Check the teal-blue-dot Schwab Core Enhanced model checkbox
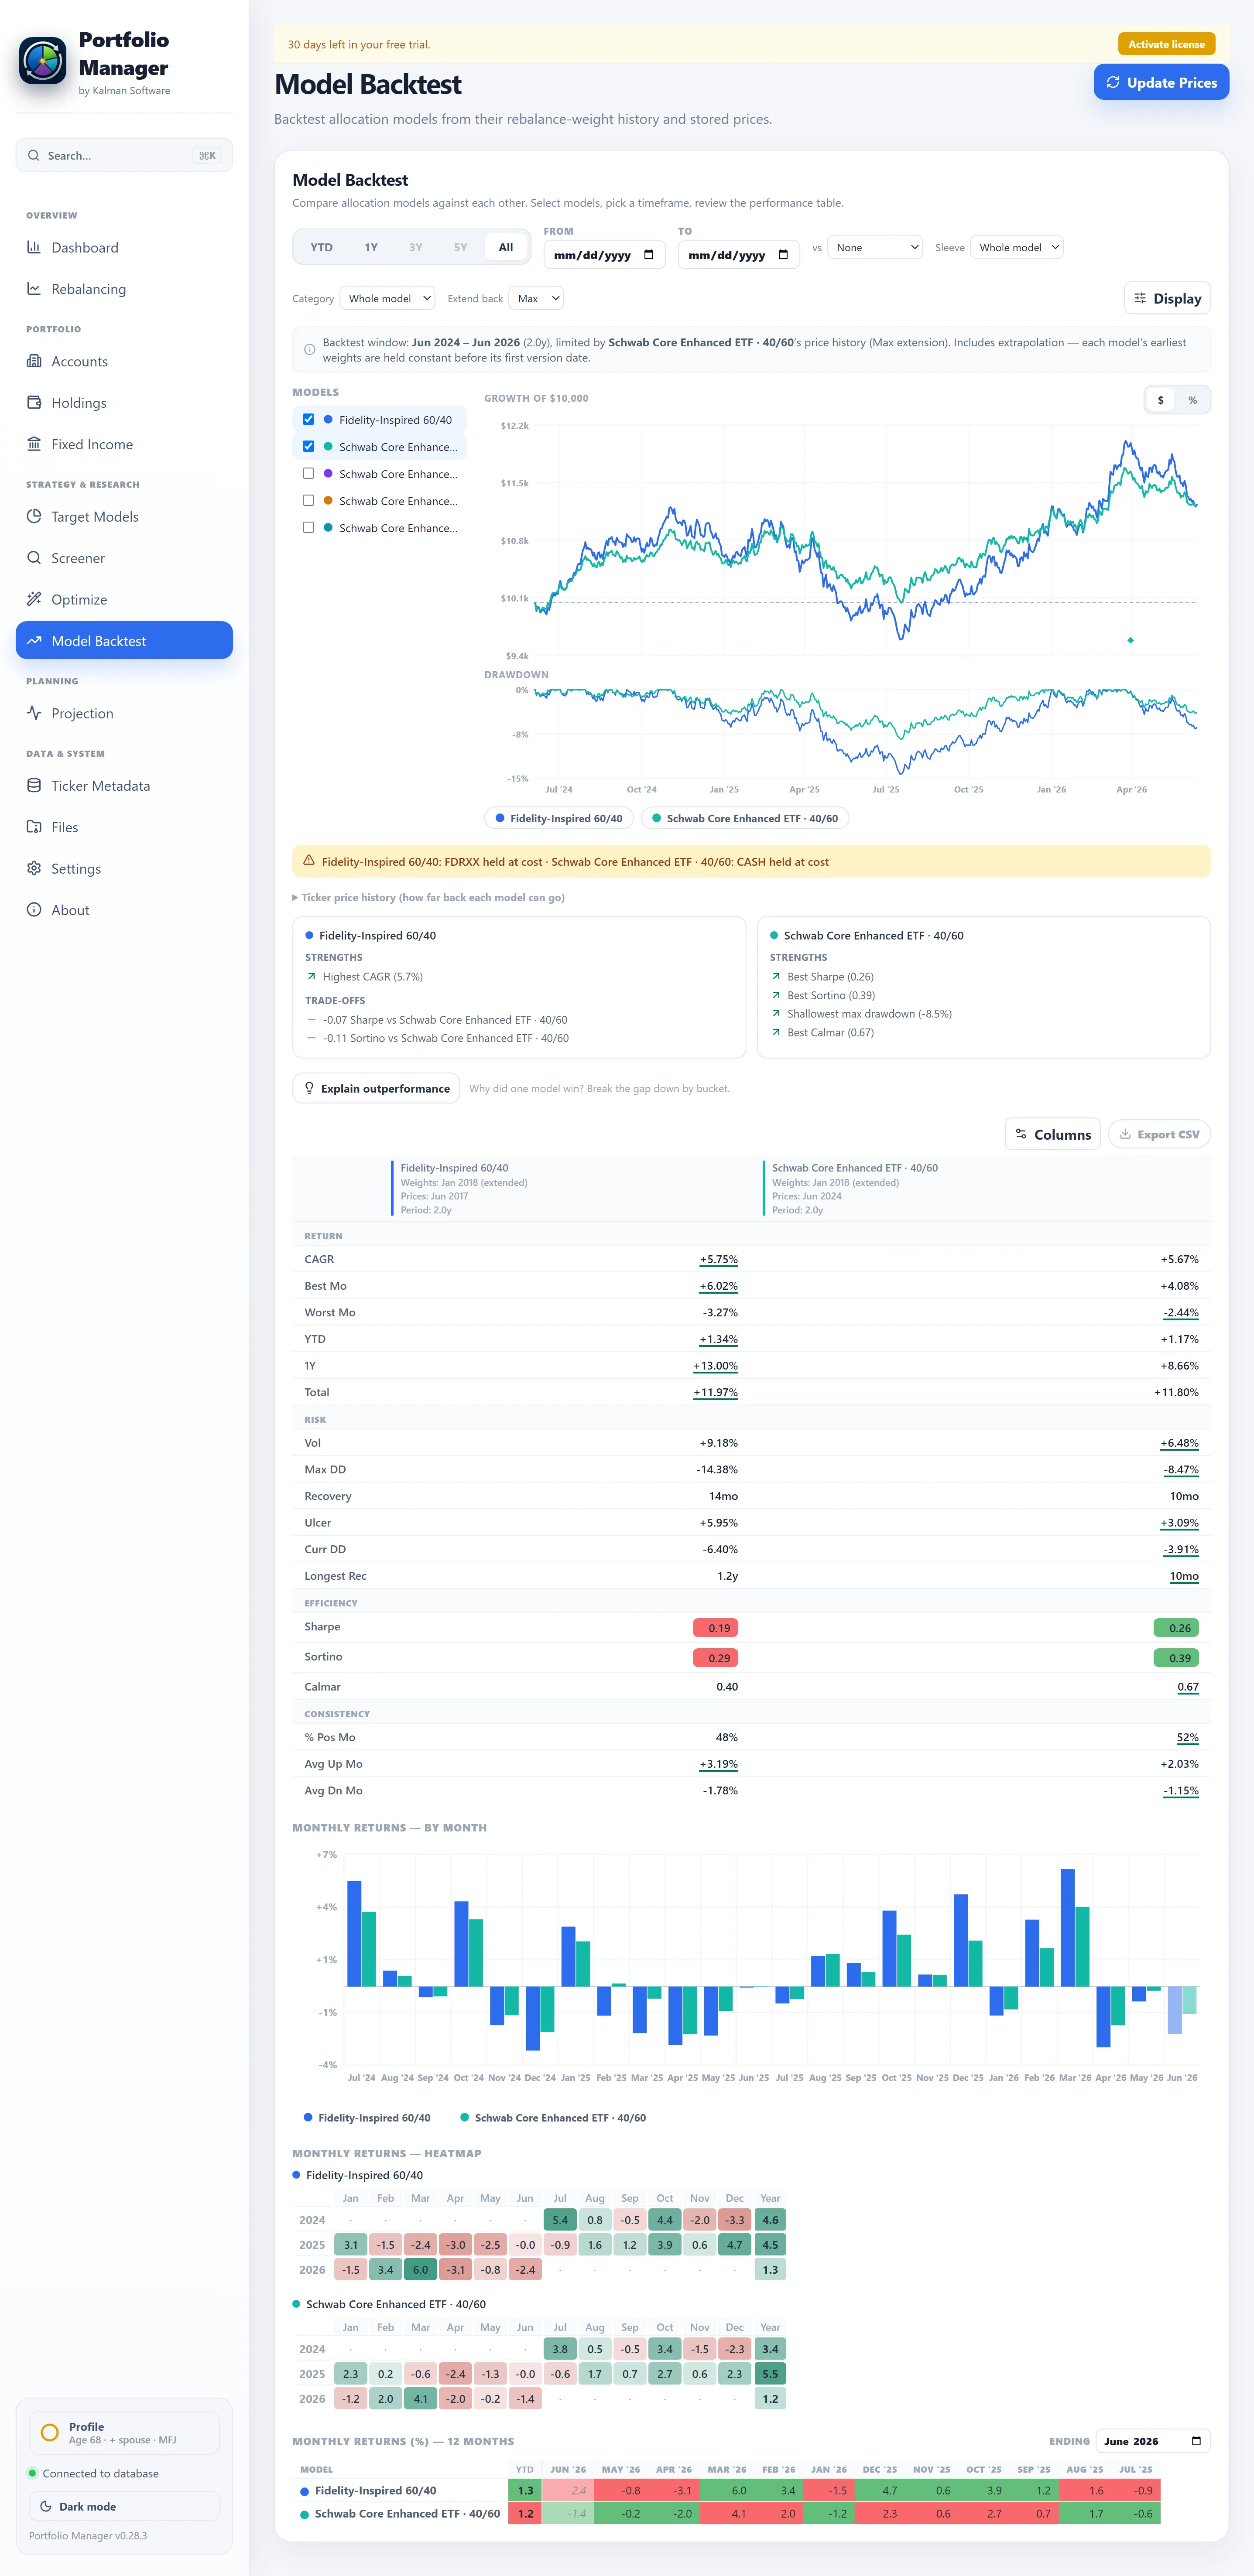Screen dimensions: 1254x2576 (x=308, y=527)
